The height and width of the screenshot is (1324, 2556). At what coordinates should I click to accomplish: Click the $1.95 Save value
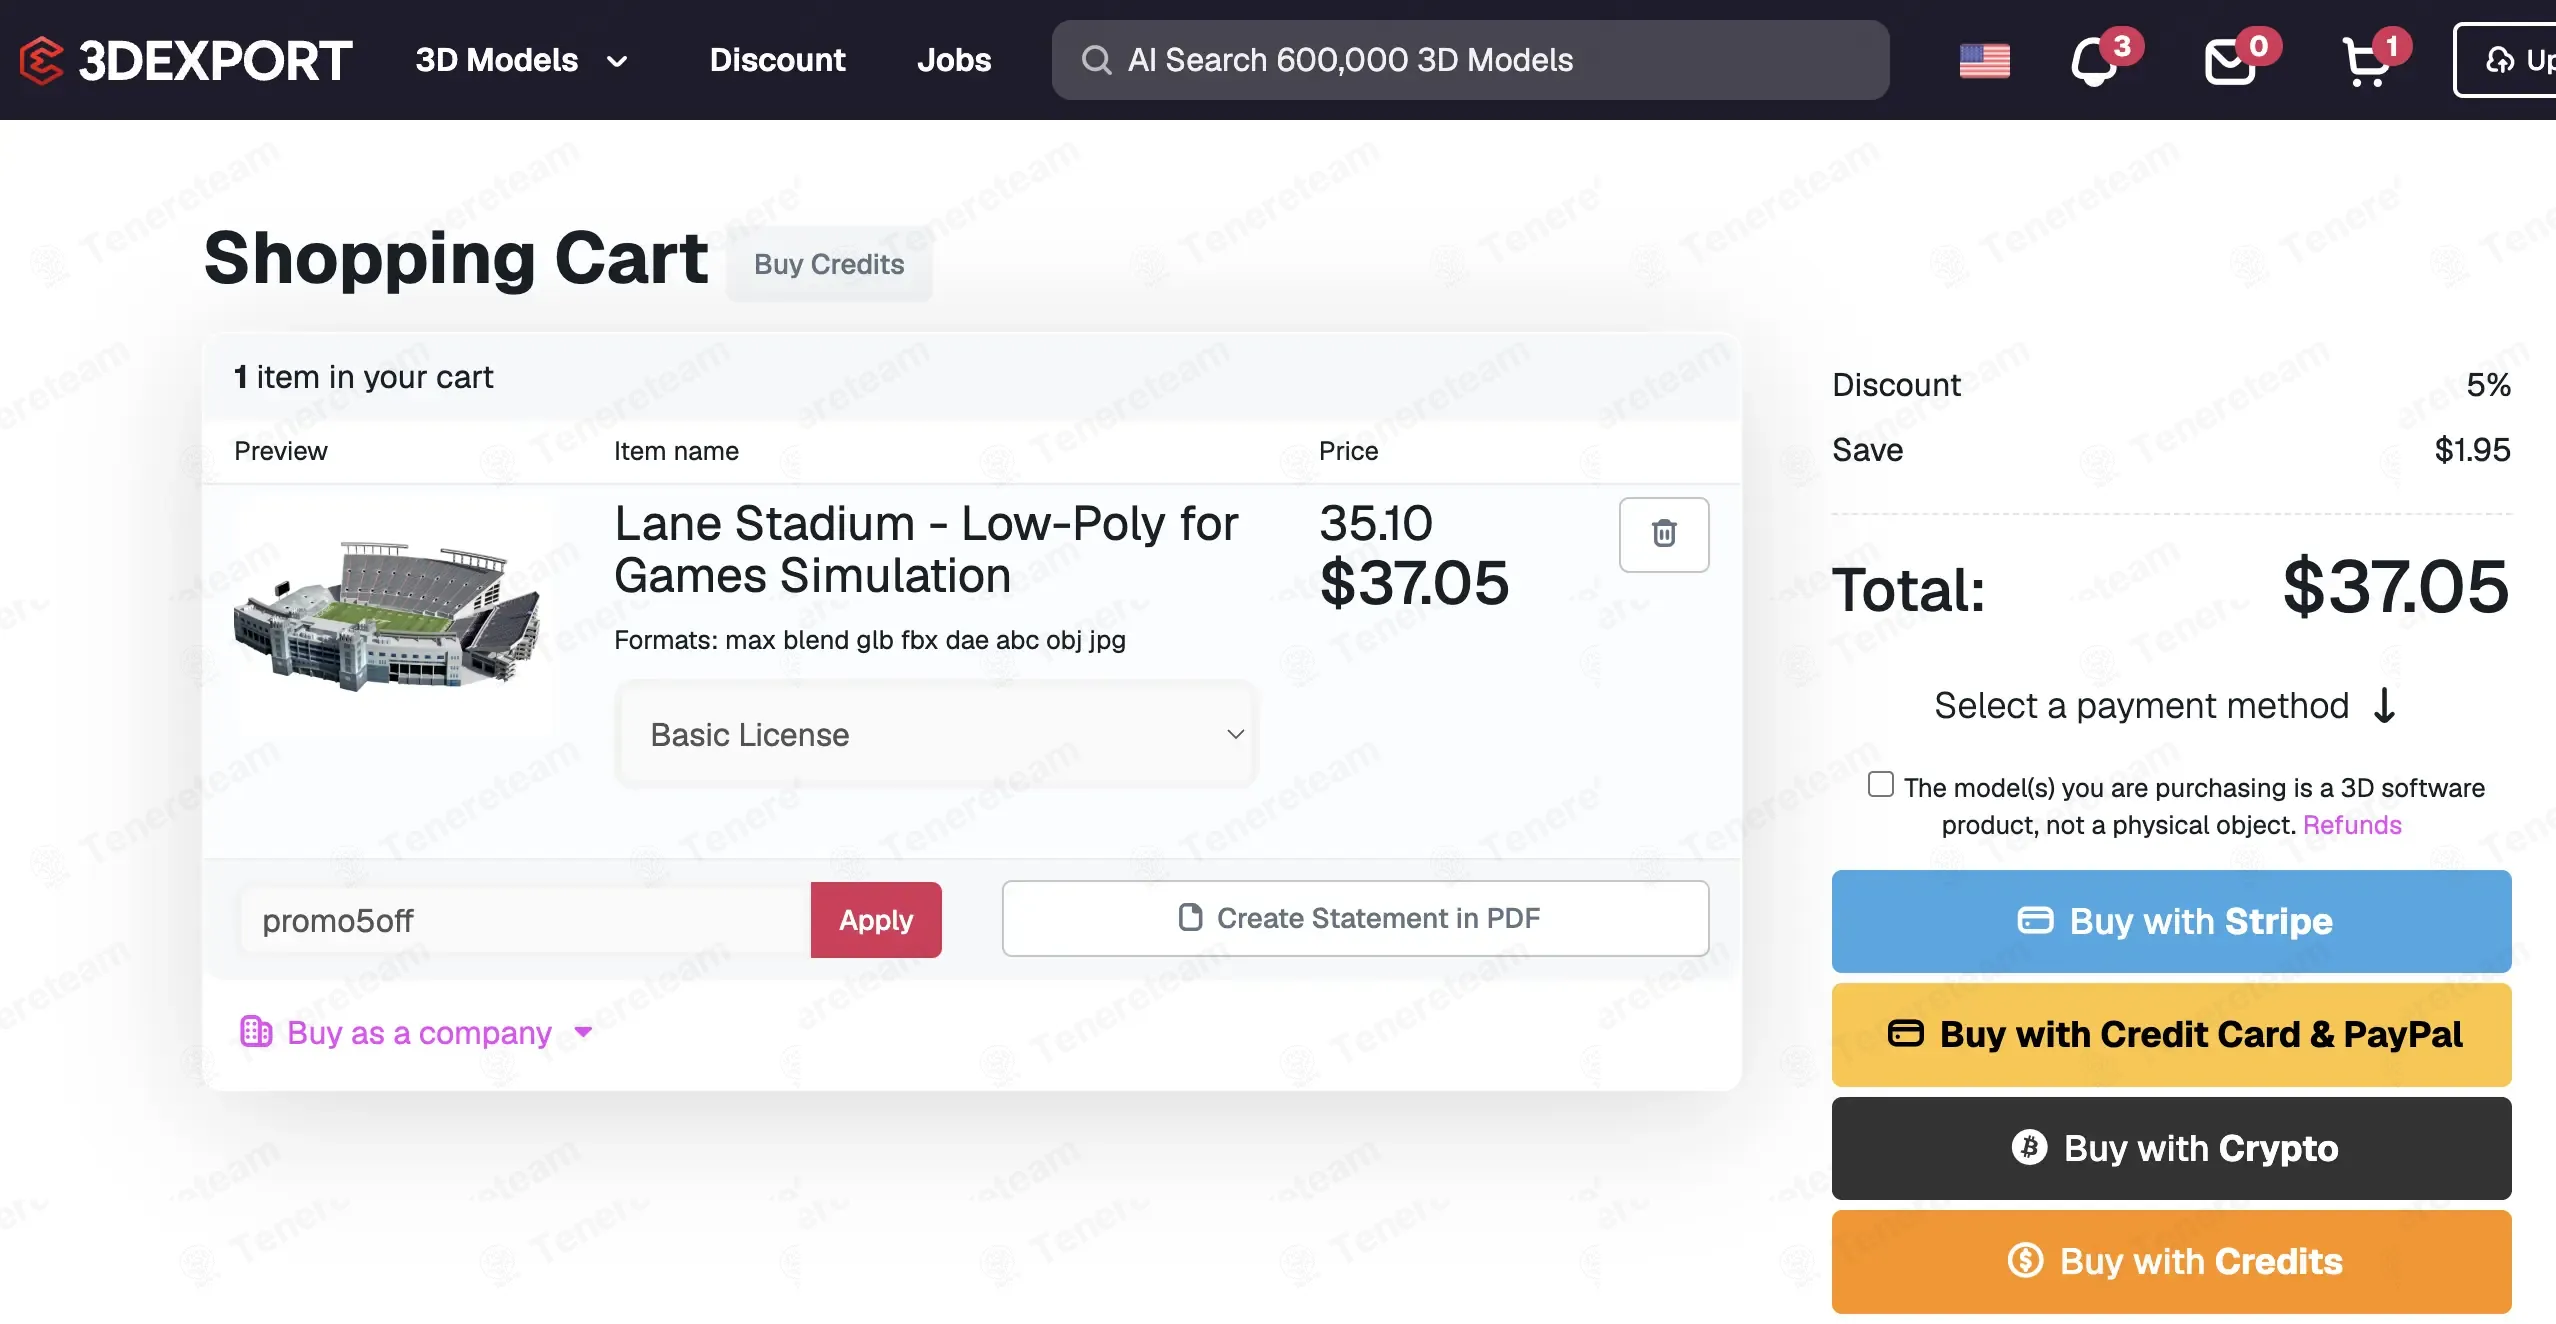pos(2472,450)
